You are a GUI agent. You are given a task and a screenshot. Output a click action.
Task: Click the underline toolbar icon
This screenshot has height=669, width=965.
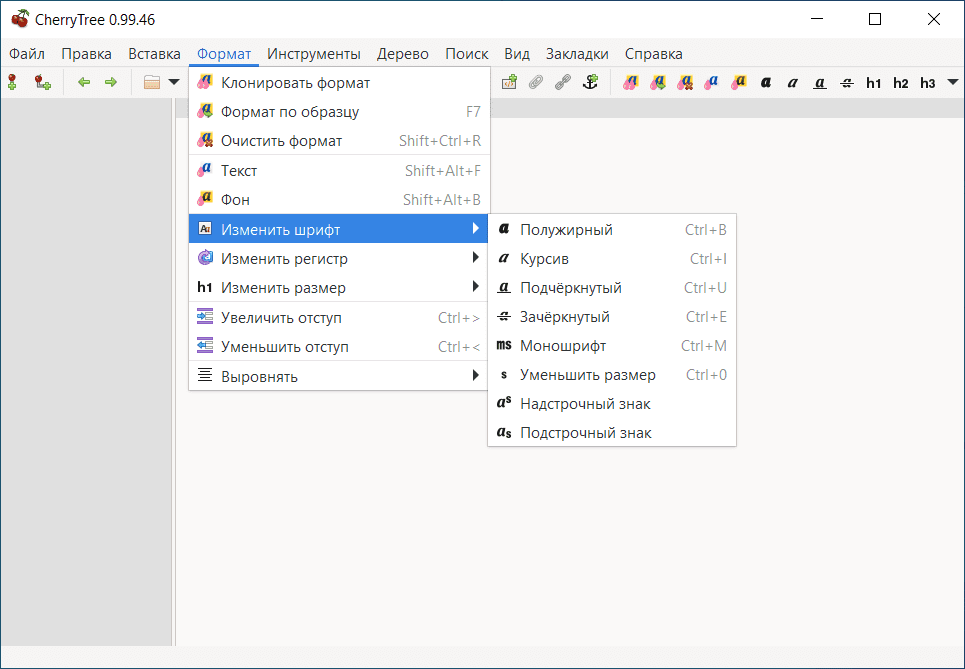pyautogui.click(x=820, y=82)
